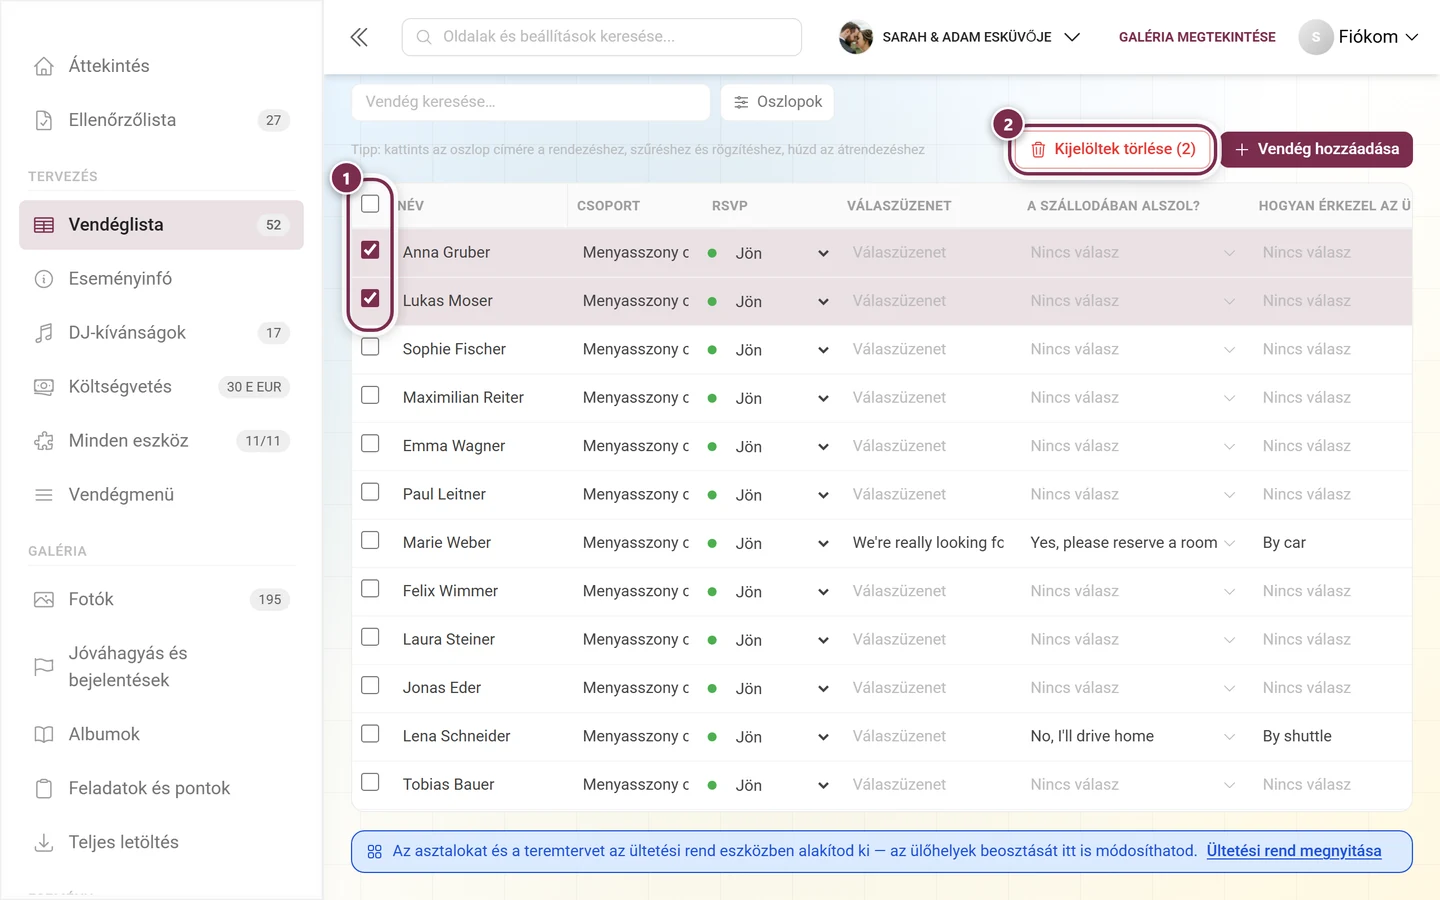Viewport: 1440px width, 900px height.
Task: Follow the Ültetési rend megnyitása link
Action: 1294,851
